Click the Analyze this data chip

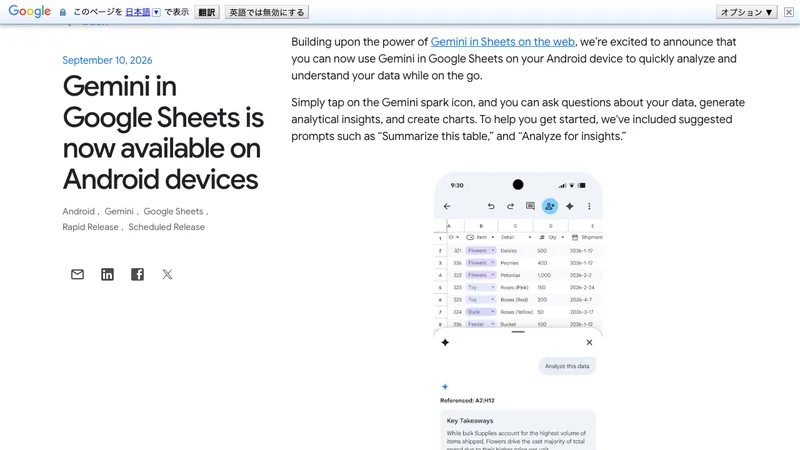pyautogui.click(x=567, y=366)
